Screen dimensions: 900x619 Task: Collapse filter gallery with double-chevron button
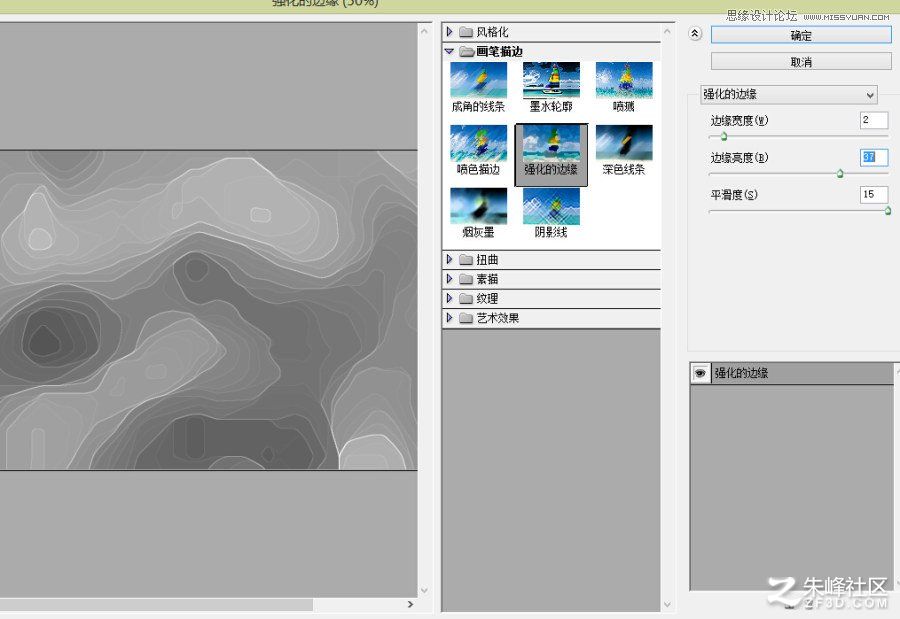click(695, 34)
